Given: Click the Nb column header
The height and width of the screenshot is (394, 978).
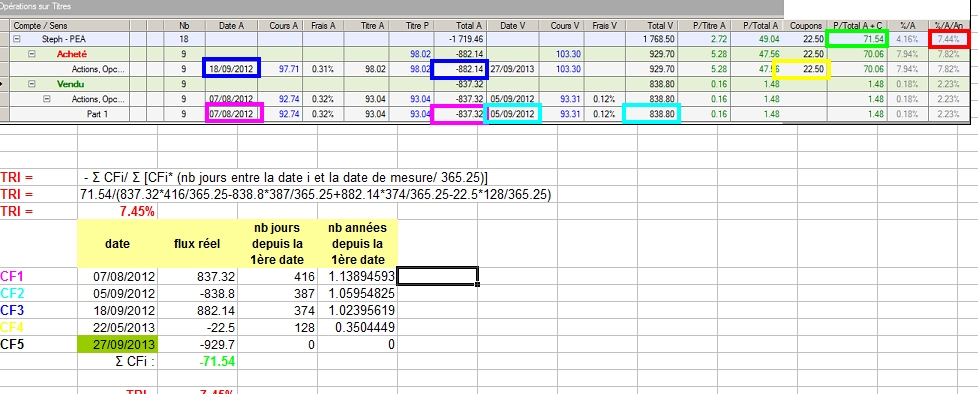Looking at the screenshot, I should pyautogui.click(x=184, y=25).
